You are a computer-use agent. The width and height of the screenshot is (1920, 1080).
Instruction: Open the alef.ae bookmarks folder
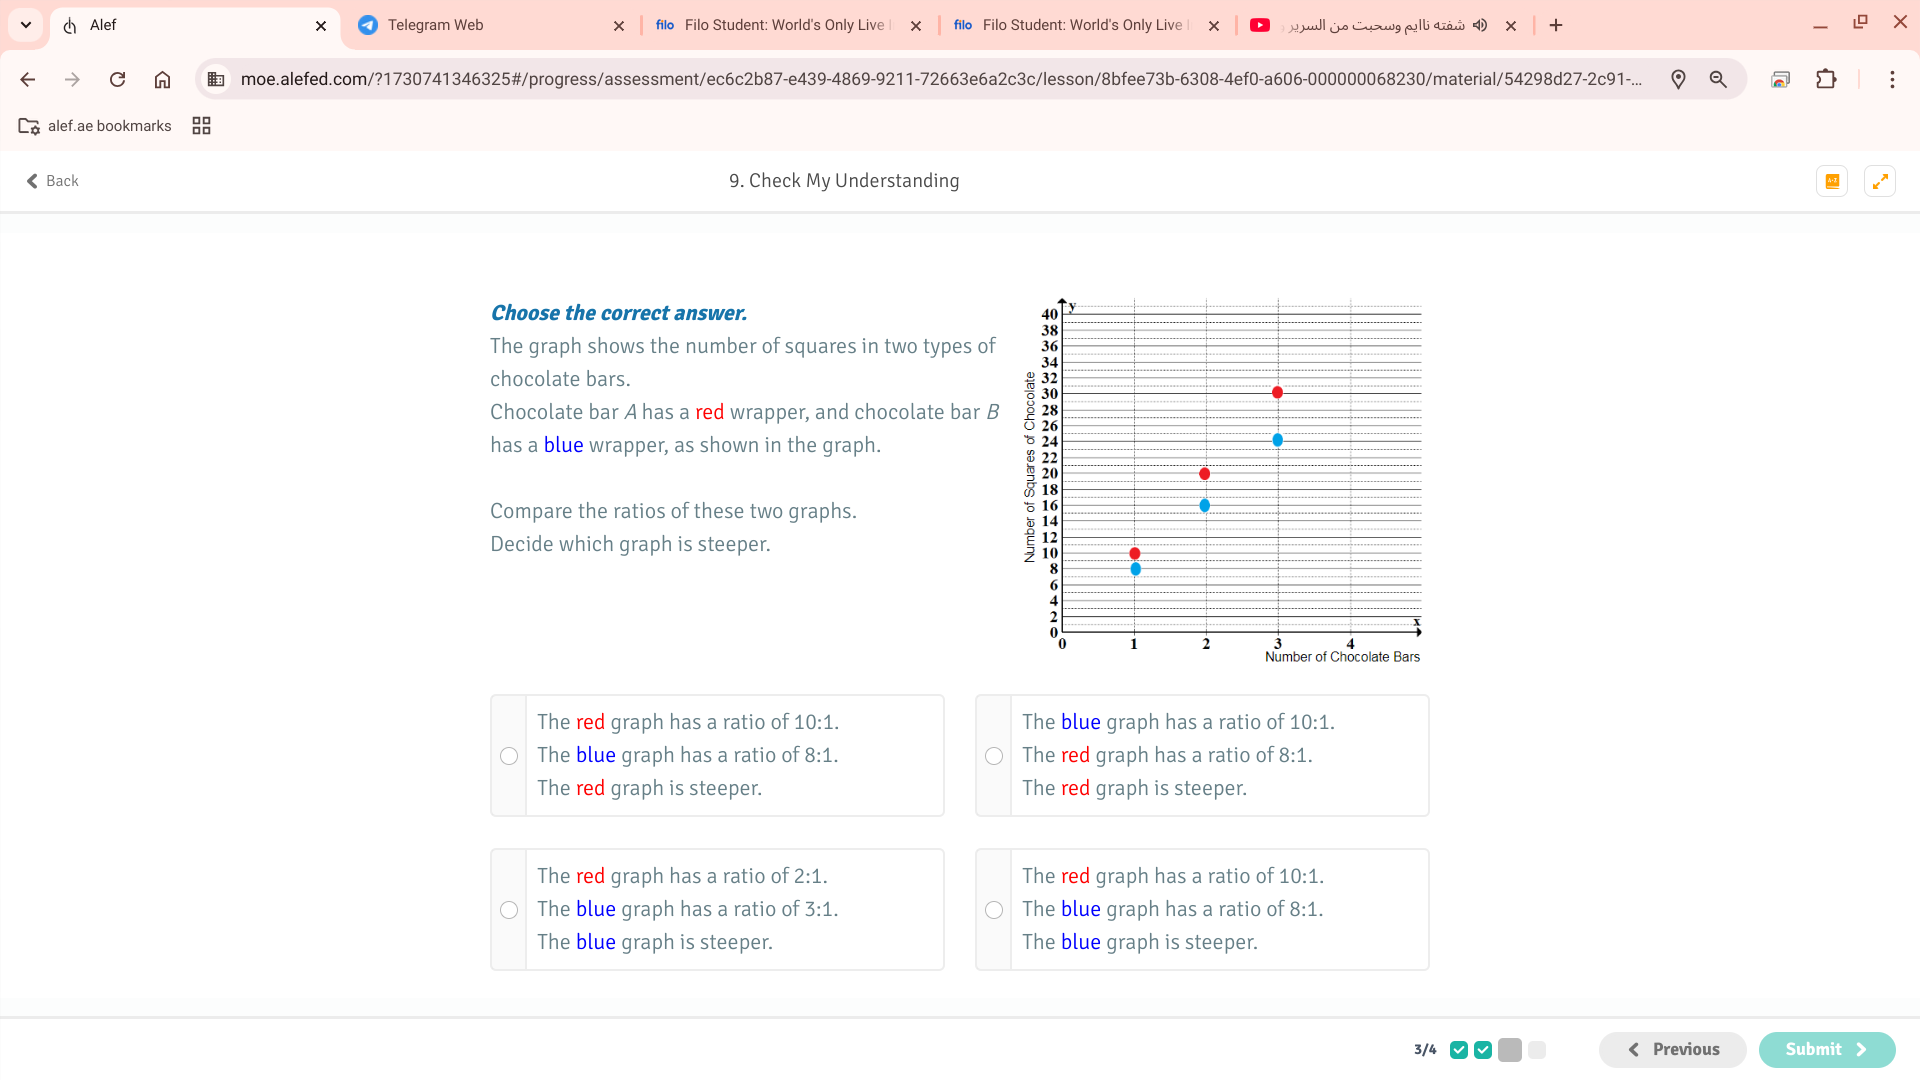[x=96, y=126]
